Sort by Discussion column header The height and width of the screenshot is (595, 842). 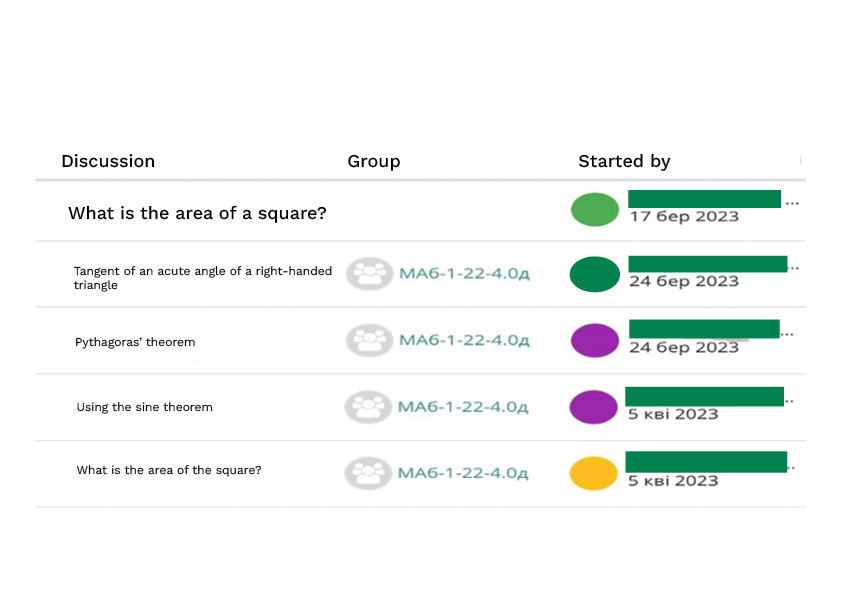coord(108,161)
